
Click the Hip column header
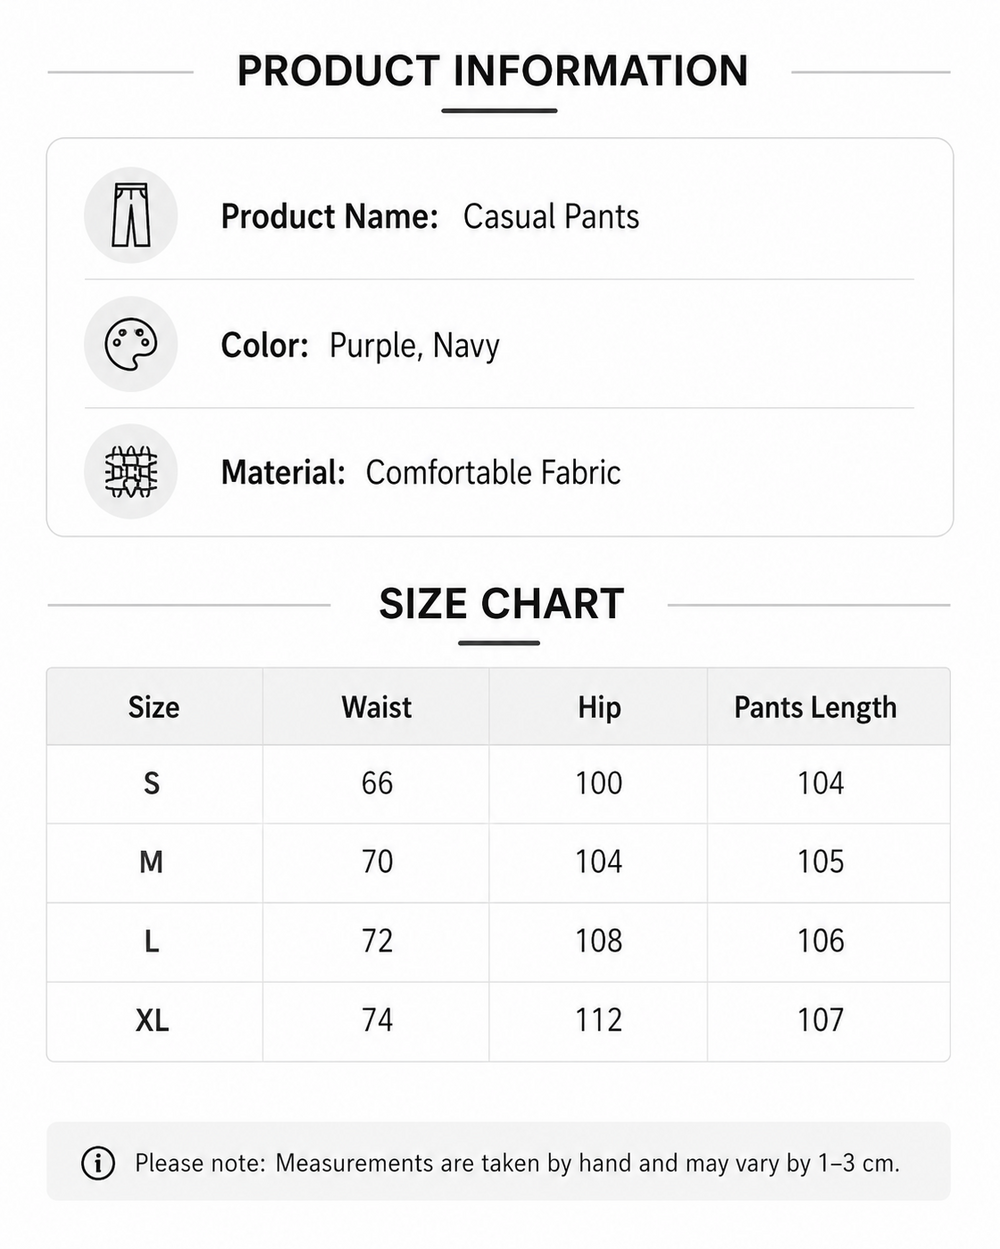click(x=599, y=707)
